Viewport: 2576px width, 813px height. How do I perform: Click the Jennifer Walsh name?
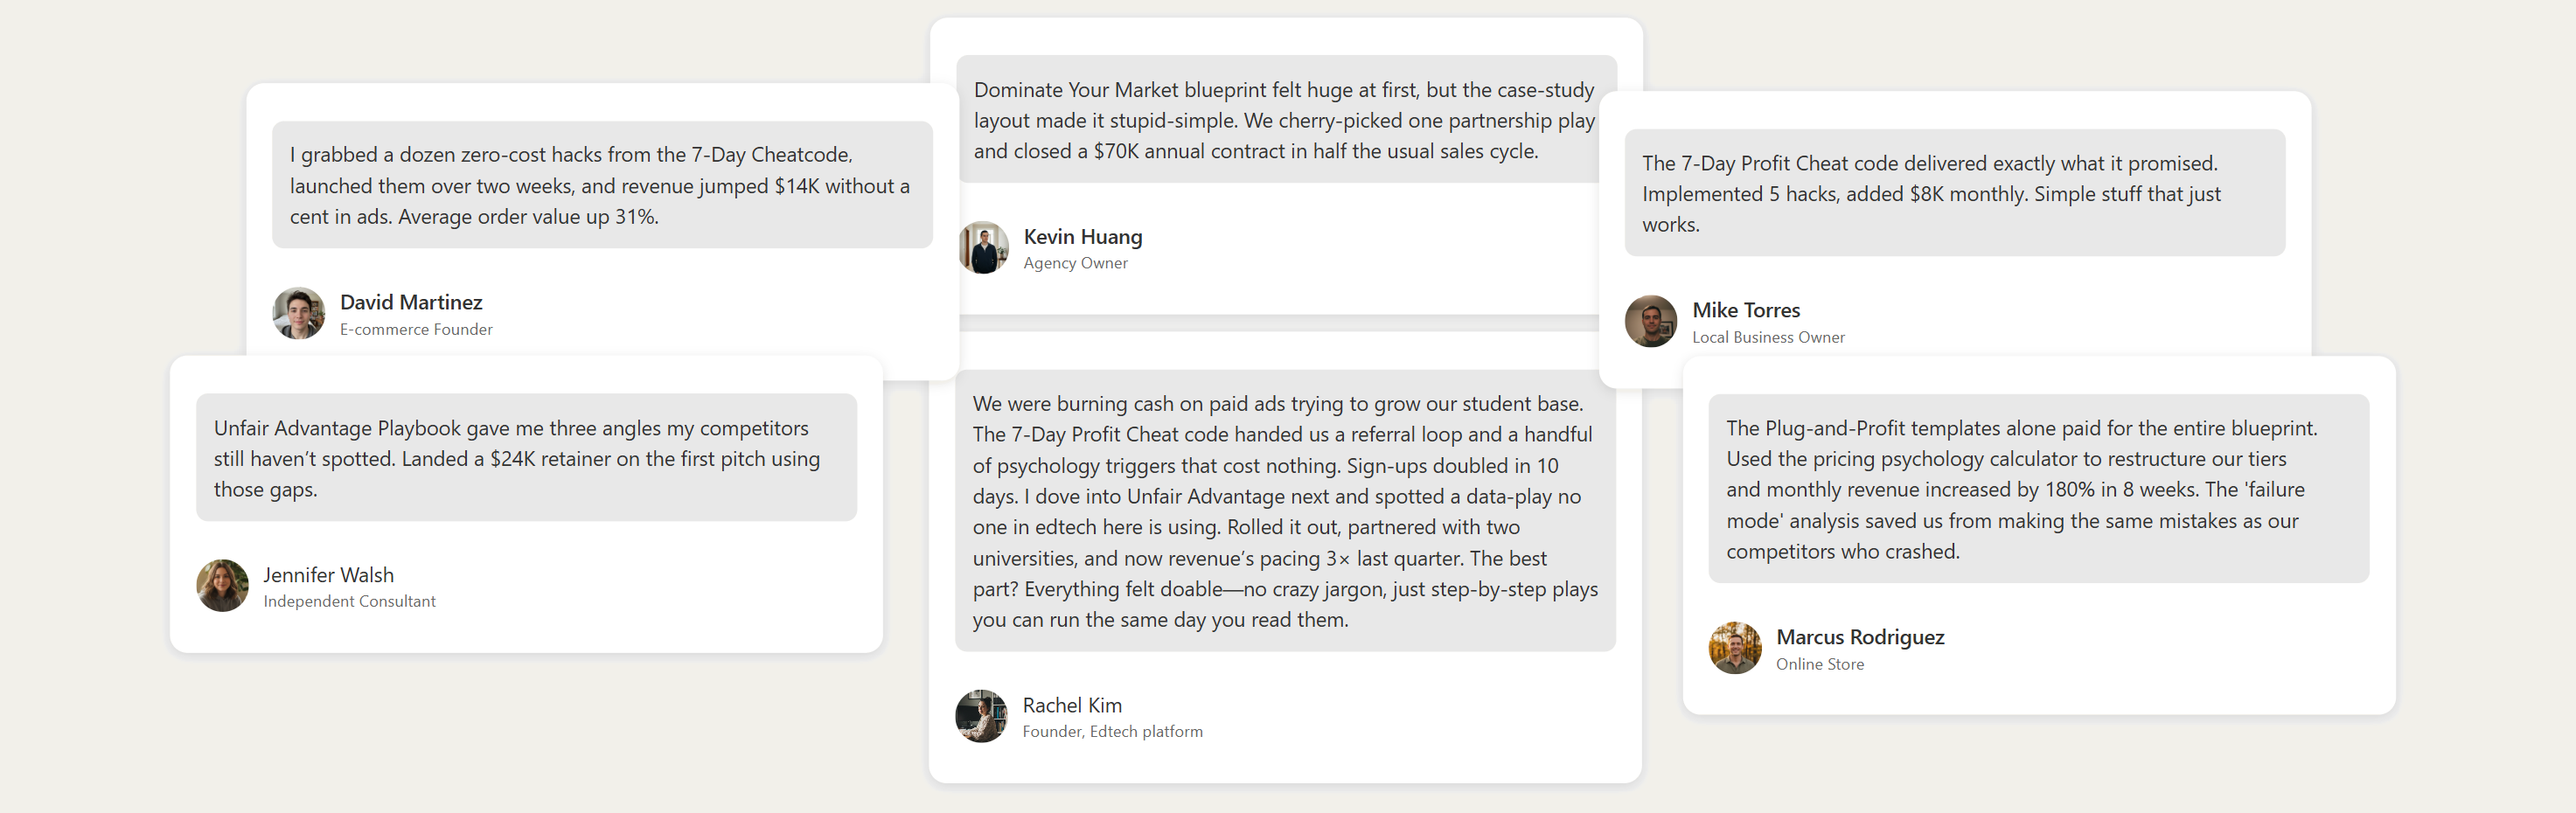point(328,575)
